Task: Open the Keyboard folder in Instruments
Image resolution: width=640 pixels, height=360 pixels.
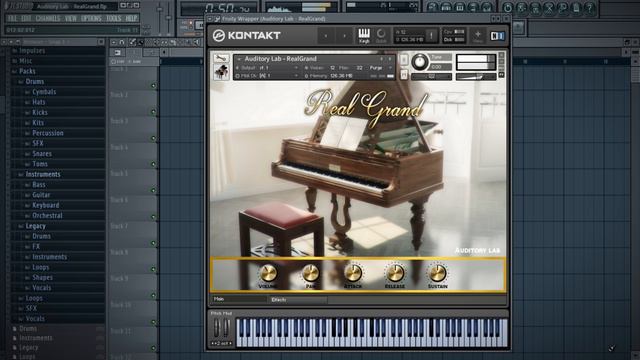Action: (45, 205)
